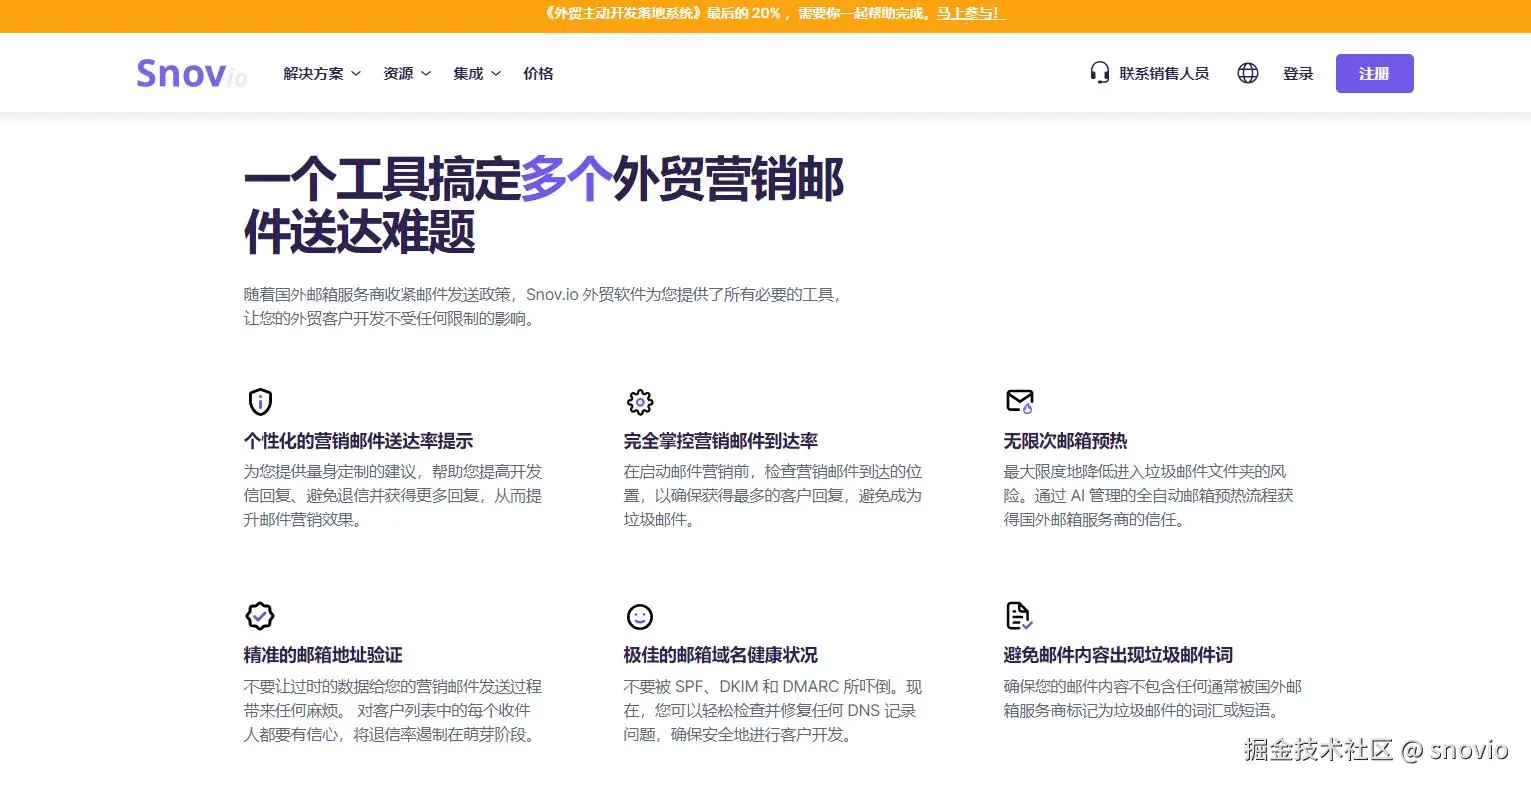1531x786 pixels.
Task: Click the paragraph starting 不要让过时的数据
Action: (x=393, y=711)
